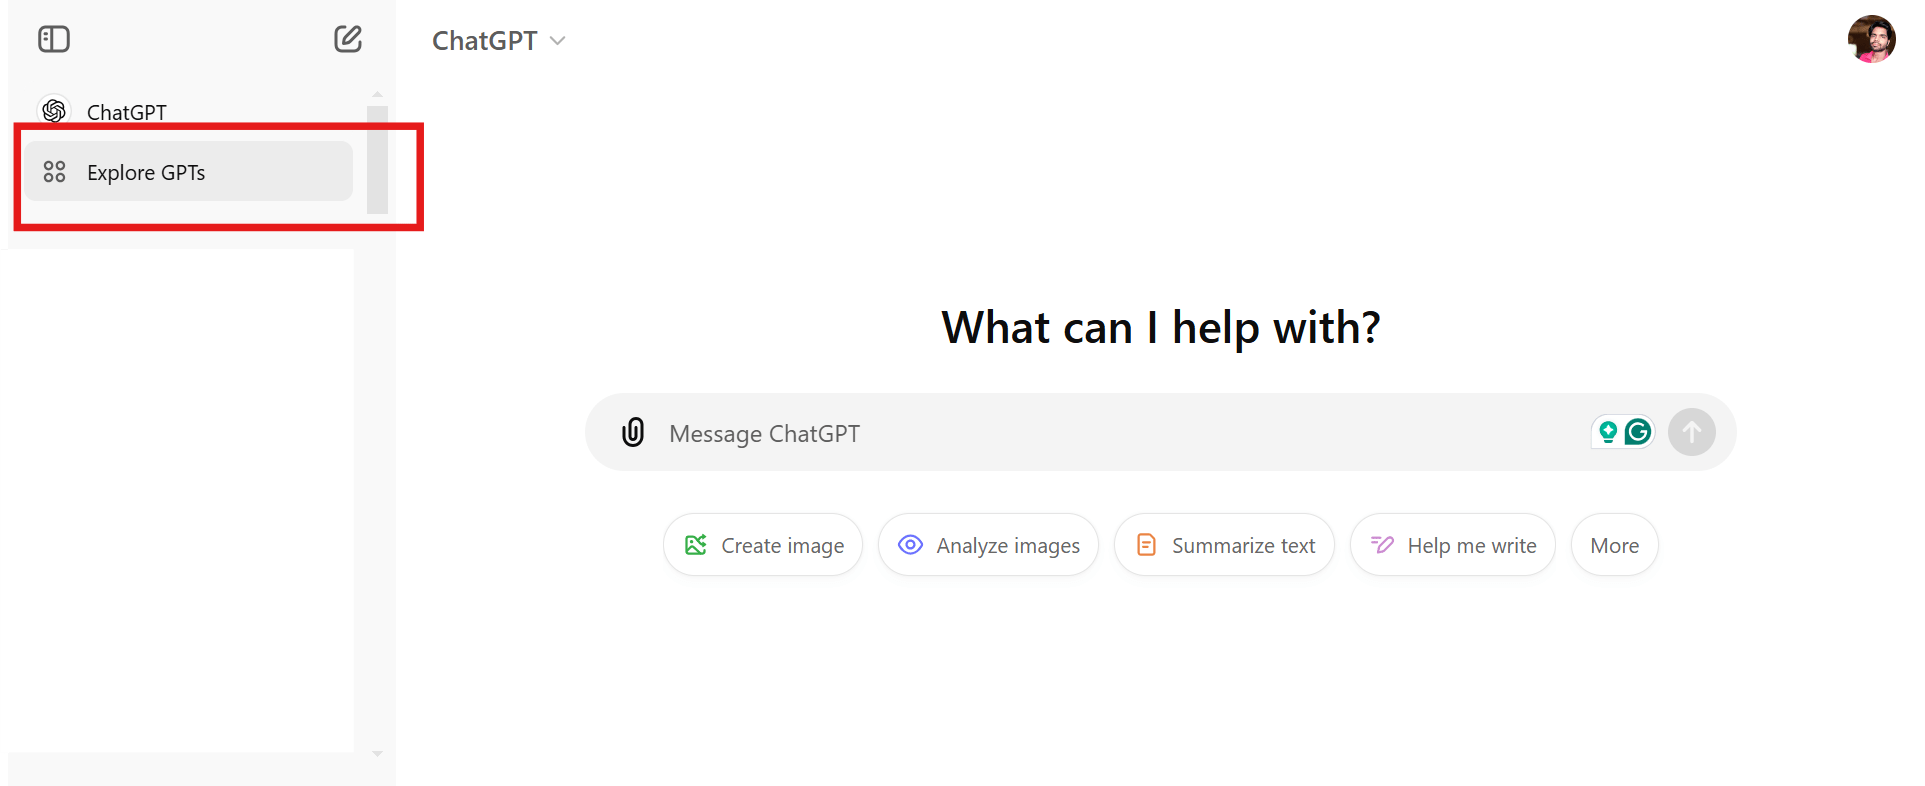Select the Explore GPTs grid icon
The height and width of the screenshot is (786, 1925).
pyautogui.click(x=55, y=171)
